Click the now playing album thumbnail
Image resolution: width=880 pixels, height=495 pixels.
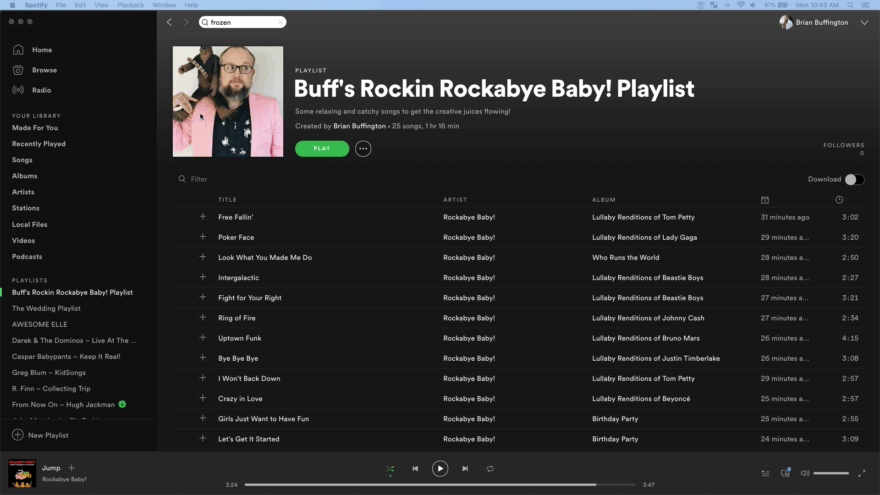point(22,473)
